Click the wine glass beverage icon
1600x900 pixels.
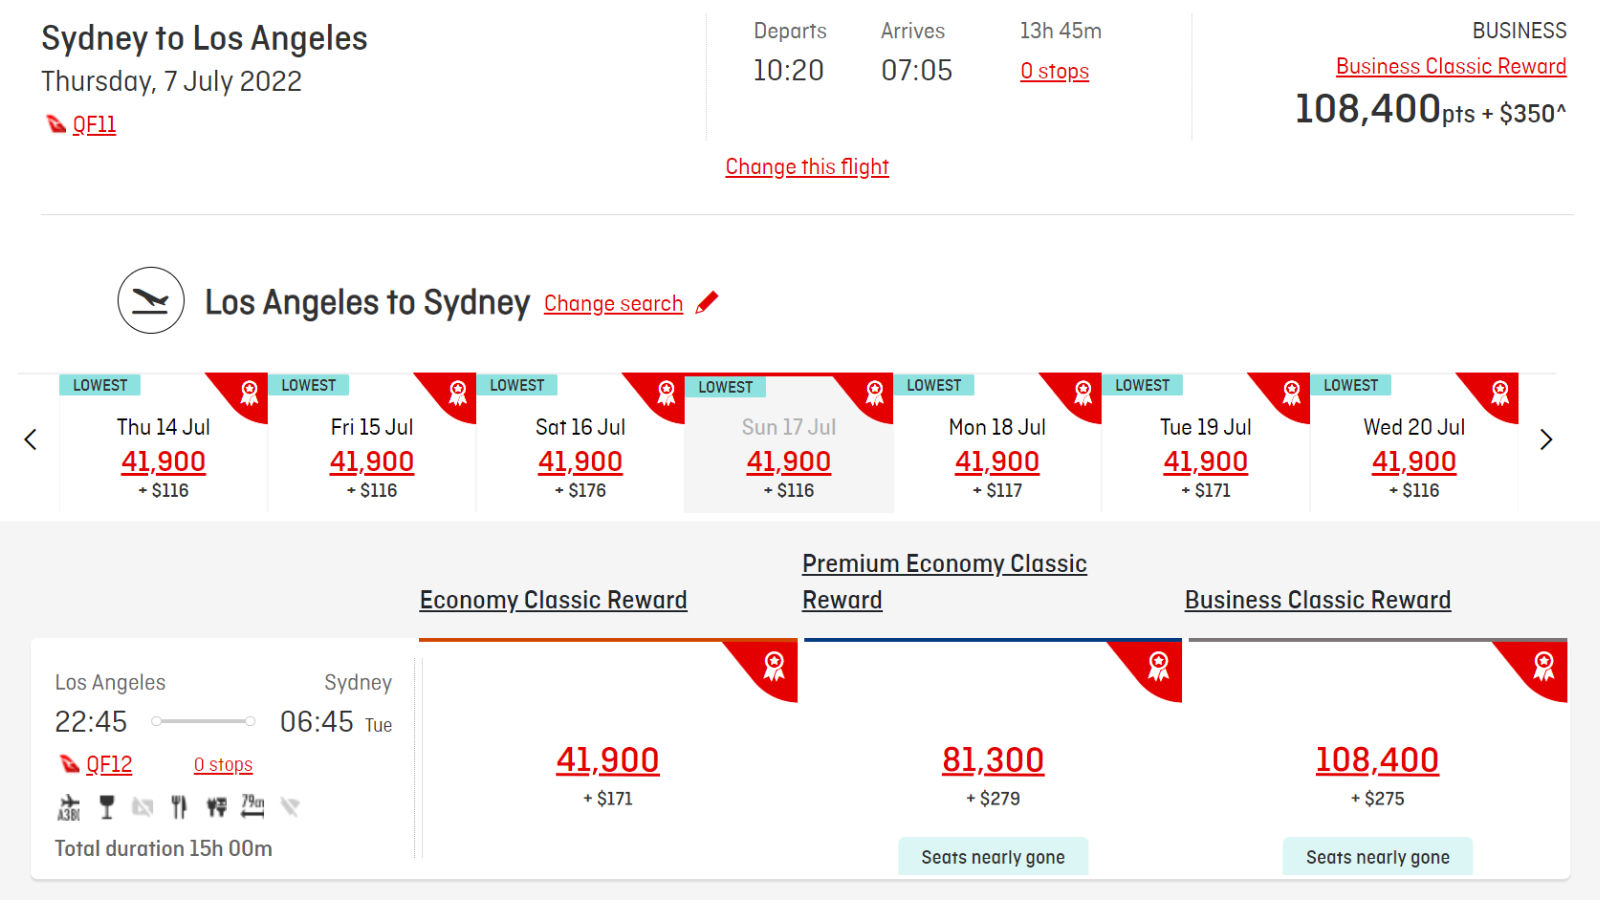tap(106, 807)
